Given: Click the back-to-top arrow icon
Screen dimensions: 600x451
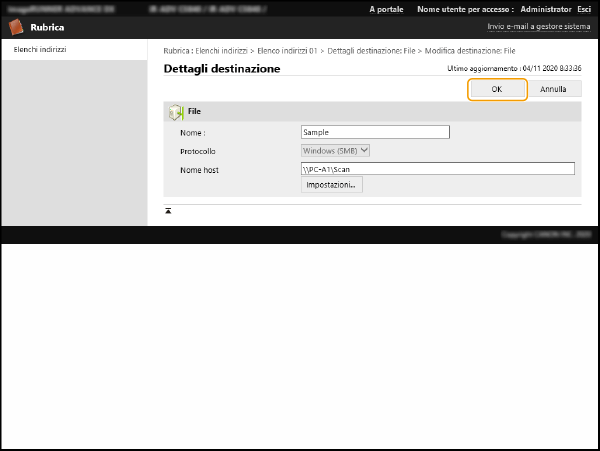Looking at the screenshot, I should click(x=168, y=212).
